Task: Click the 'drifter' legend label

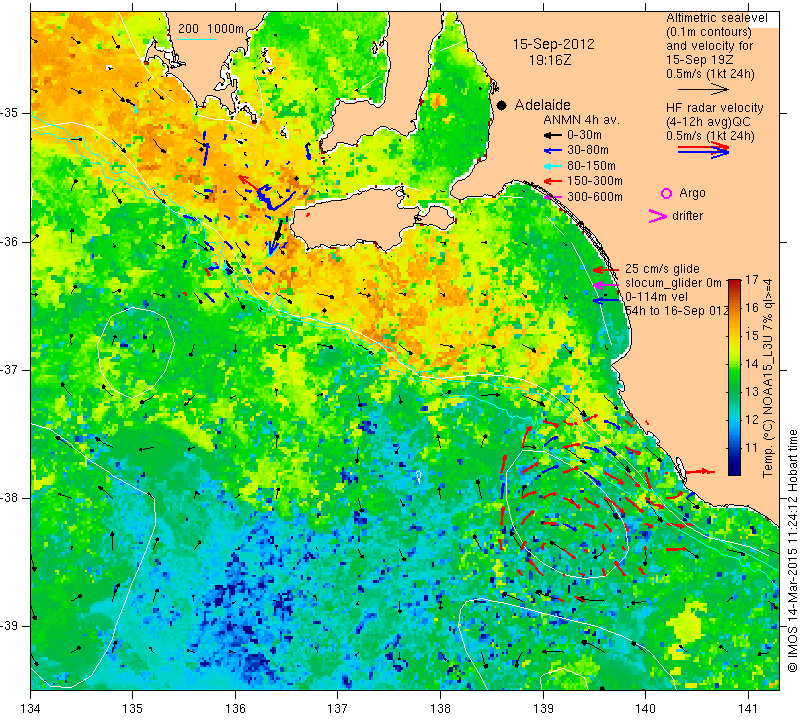Action: pos(687,216)
